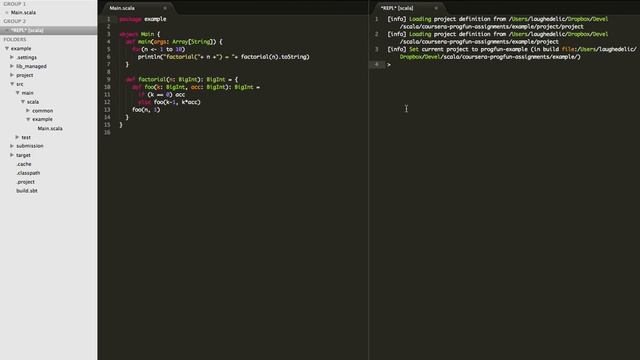Image resolution: width=640 pixels, height=360 pixels.
Task: Click the 'foo(n, 1)' line
Action: click(146, 110)
